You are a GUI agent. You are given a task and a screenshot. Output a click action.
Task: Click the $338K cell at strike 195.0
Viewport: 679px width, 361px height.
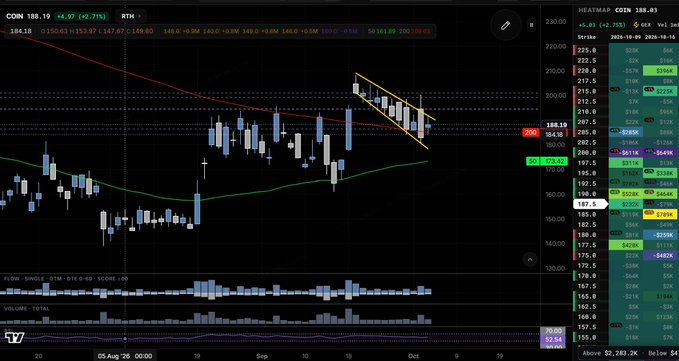pyautogui.click(x=660, y=173)
